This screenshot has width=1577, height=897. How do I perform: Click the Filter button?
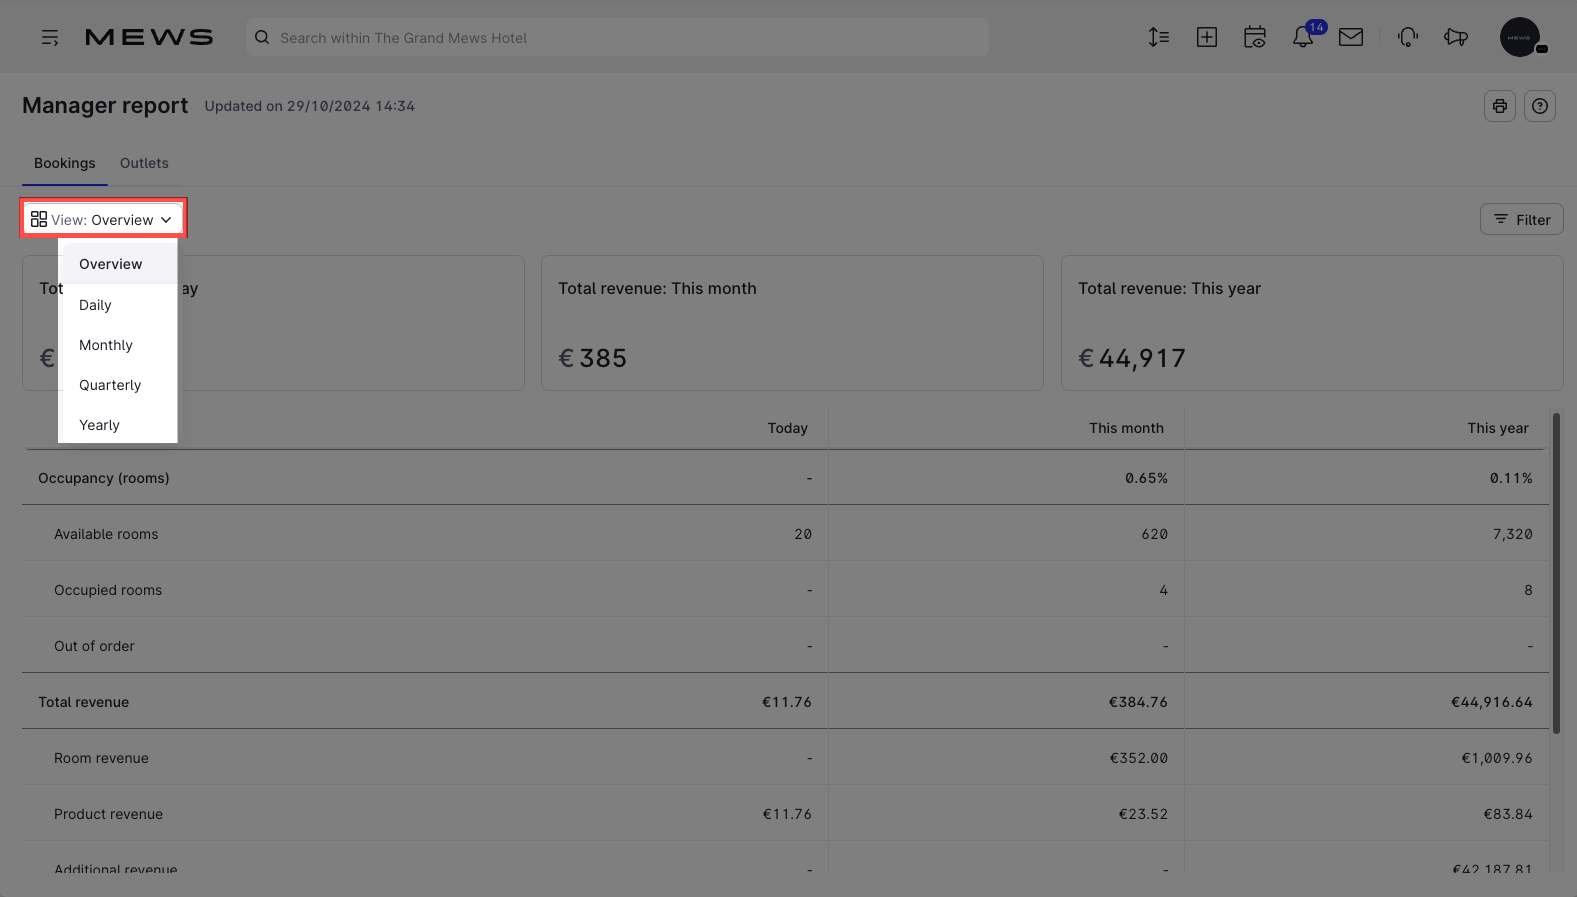[x=1521, y=220]
